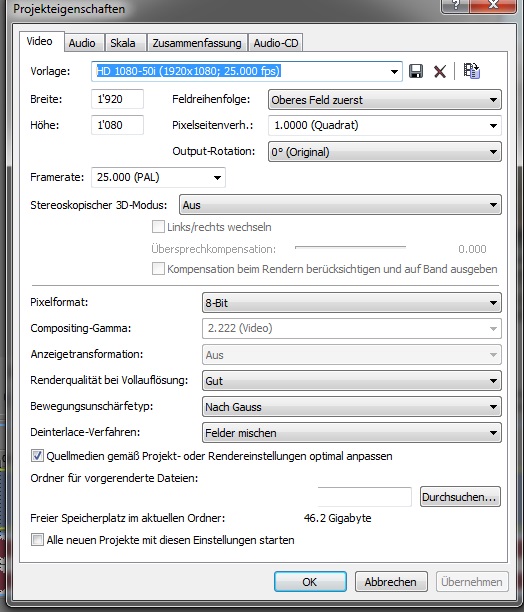Click the '46.2 Gigabyte' free space value

[x=337, y=518]
